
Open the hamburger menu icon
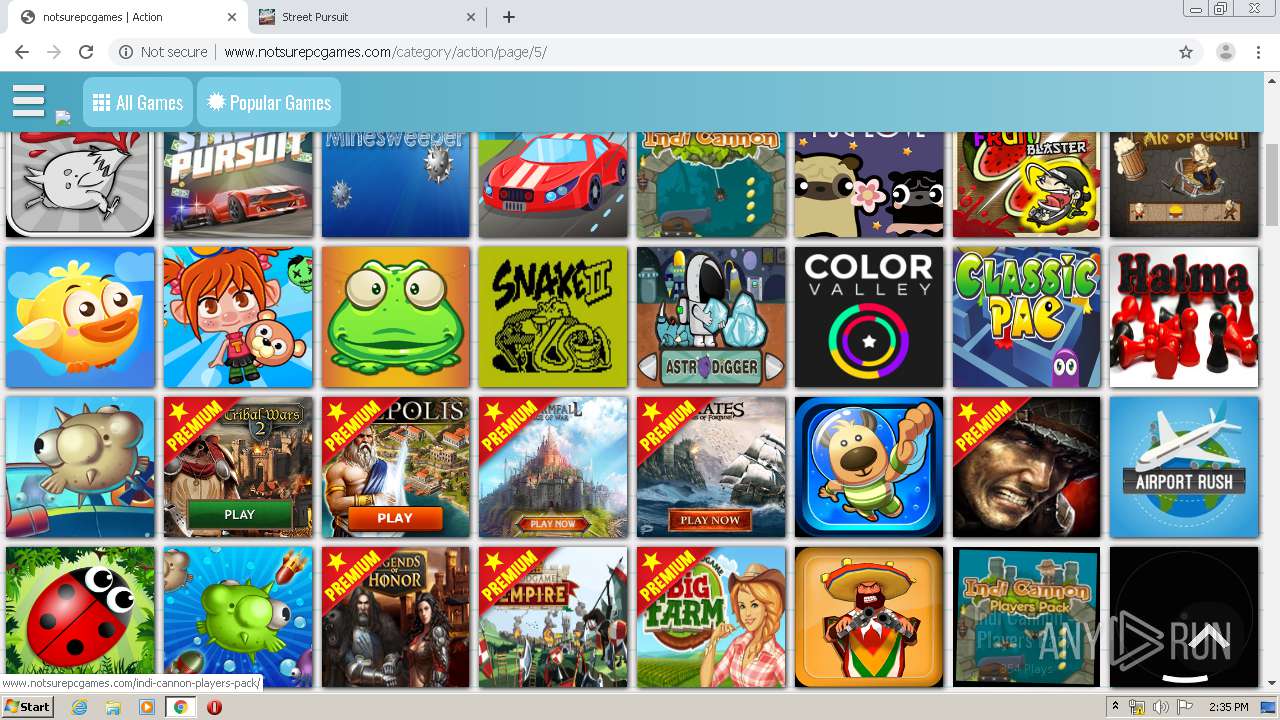tap(29, 101)
